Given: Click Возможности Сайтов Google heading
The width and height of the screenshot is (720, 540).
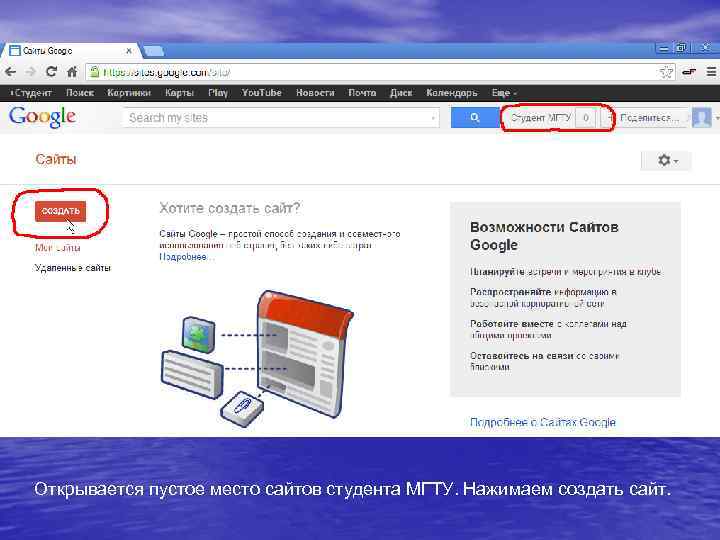Looking at the screenshot, I should click(544, 236).
